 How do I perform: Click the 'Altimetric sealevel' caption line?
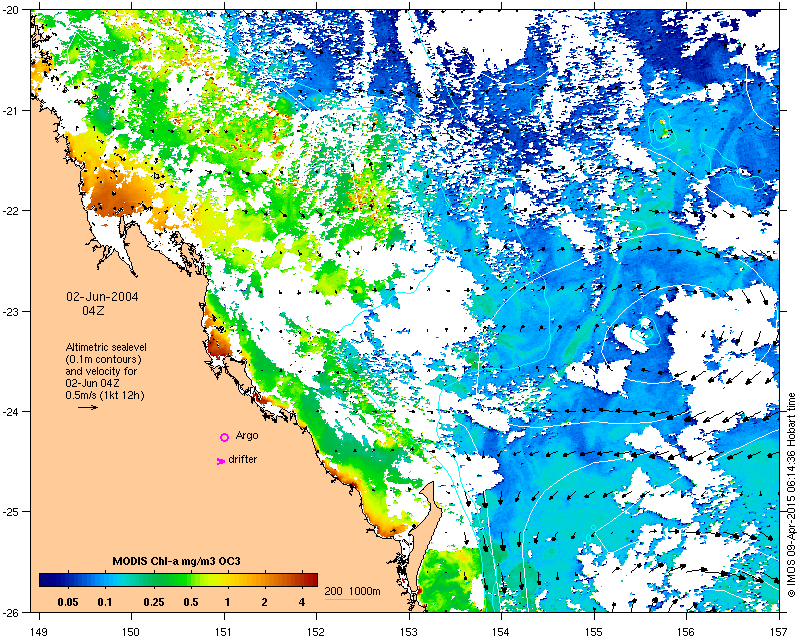point(106,347)
